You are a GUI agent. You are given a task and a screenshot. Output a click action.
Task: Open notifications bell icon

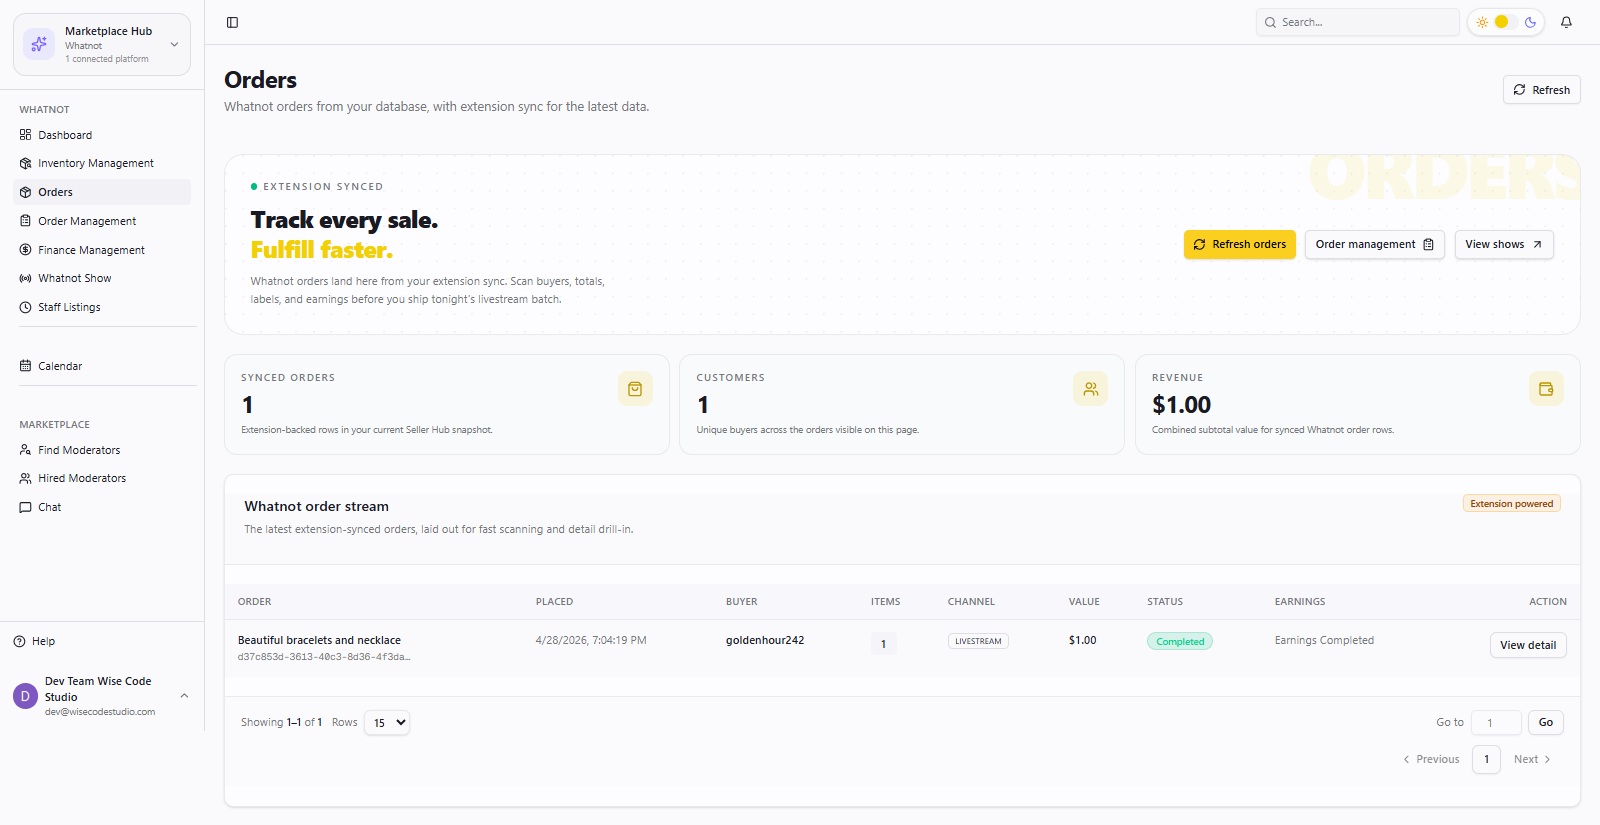click(1566, 22)
